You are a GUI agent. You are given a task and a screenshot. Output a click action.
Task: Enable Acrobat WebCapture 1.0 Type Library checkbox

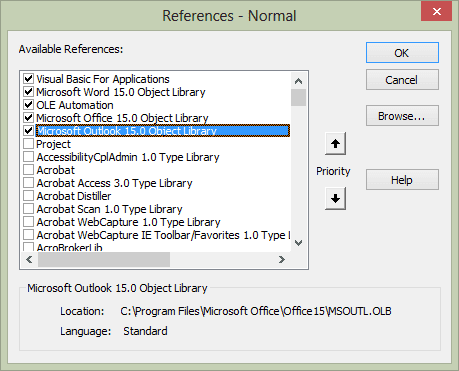pos(29,222)
